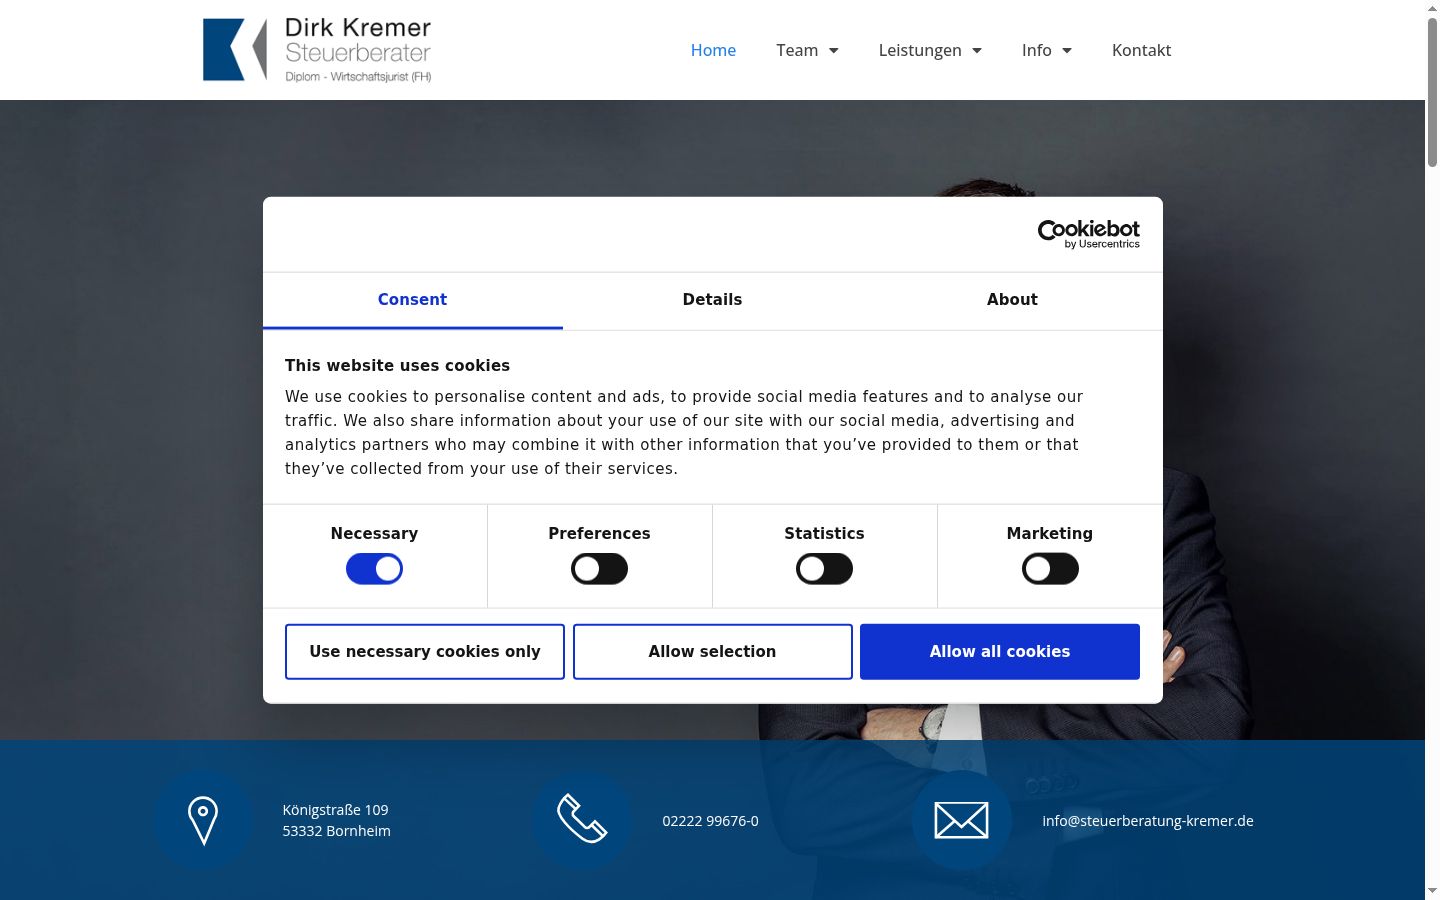This screenshot has width=1440, height=900.
Task: Open the Kontakt page
Action: point(1141,50)
